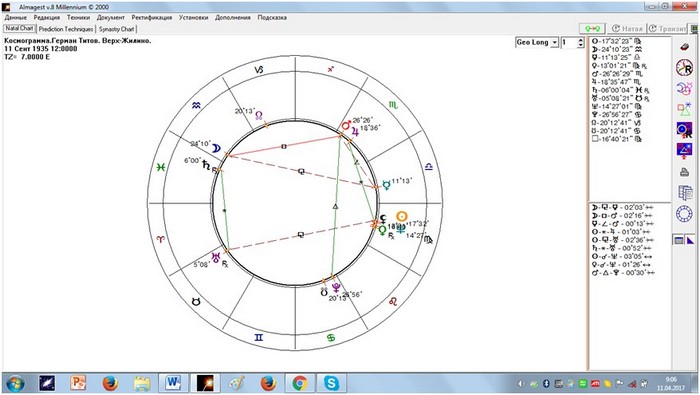Open Chrome from the taskbar

click(300, 383)
